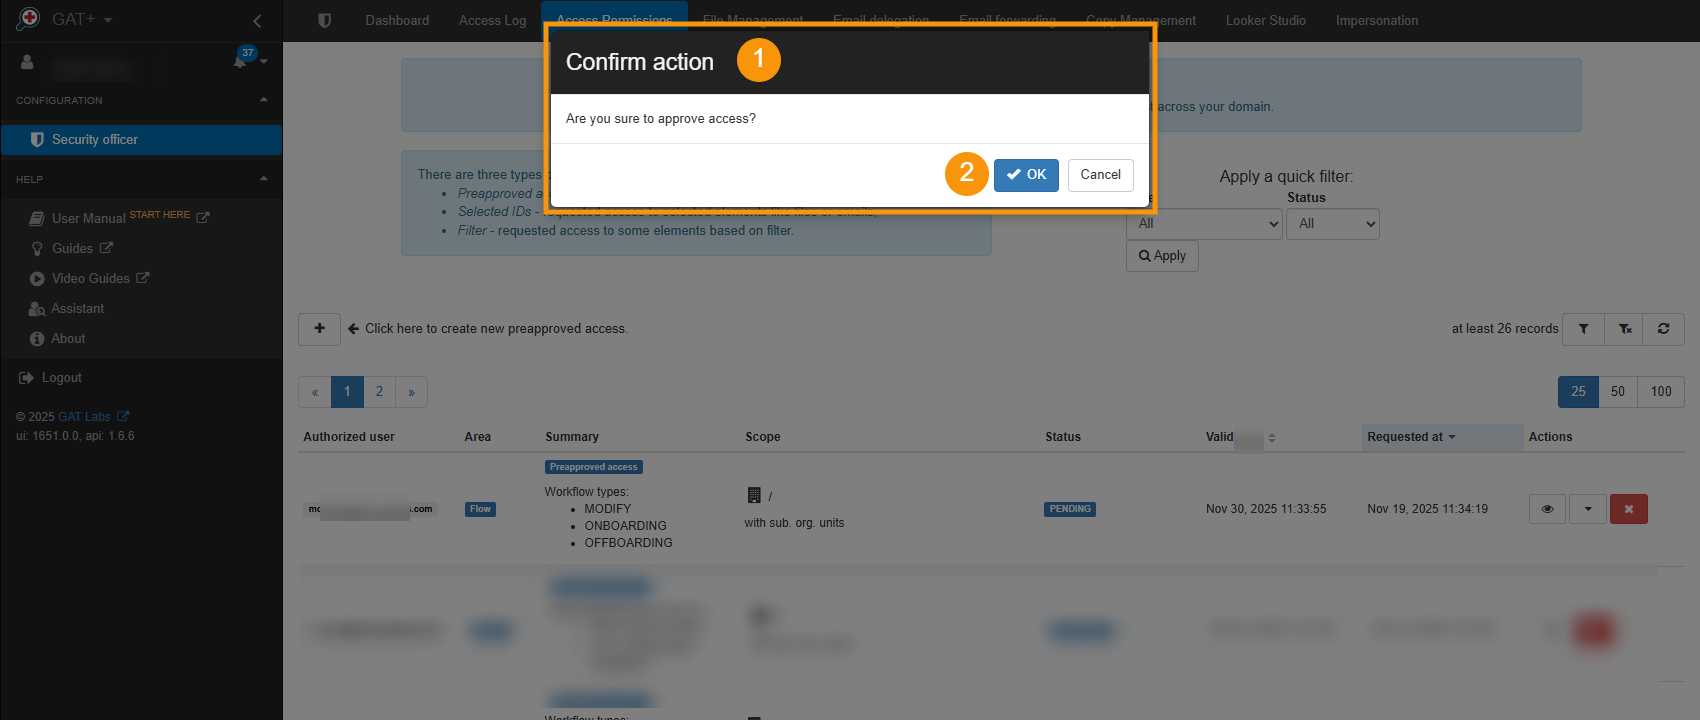Collapse the Configuration section
The width and height of the screenshot is (1700, 720).
tap(264, 100)
